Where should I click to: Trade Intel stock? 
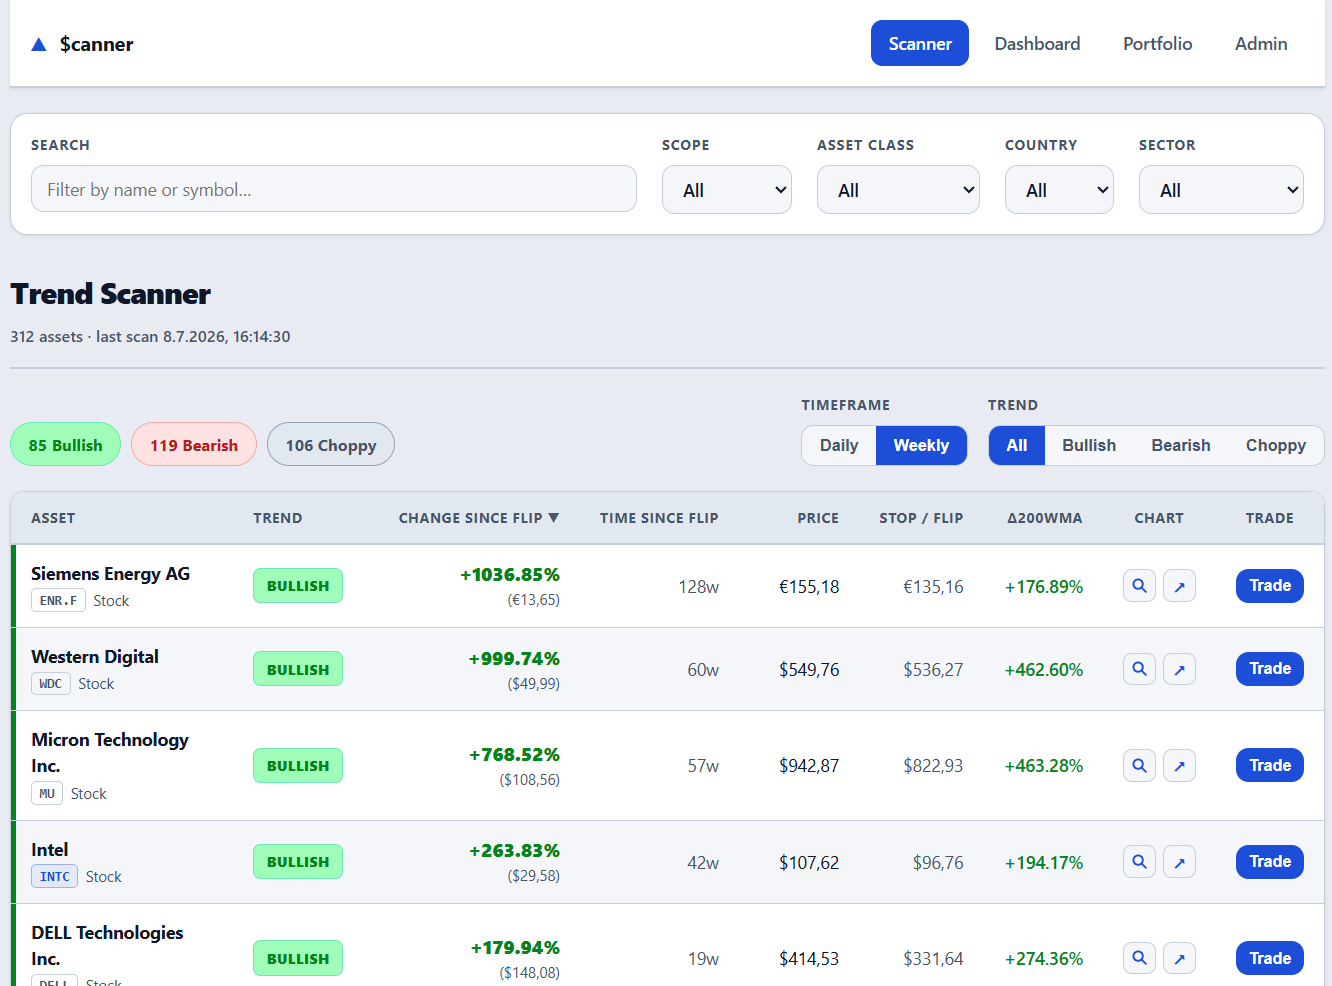pyautogui.click(x=1270, y=862)
